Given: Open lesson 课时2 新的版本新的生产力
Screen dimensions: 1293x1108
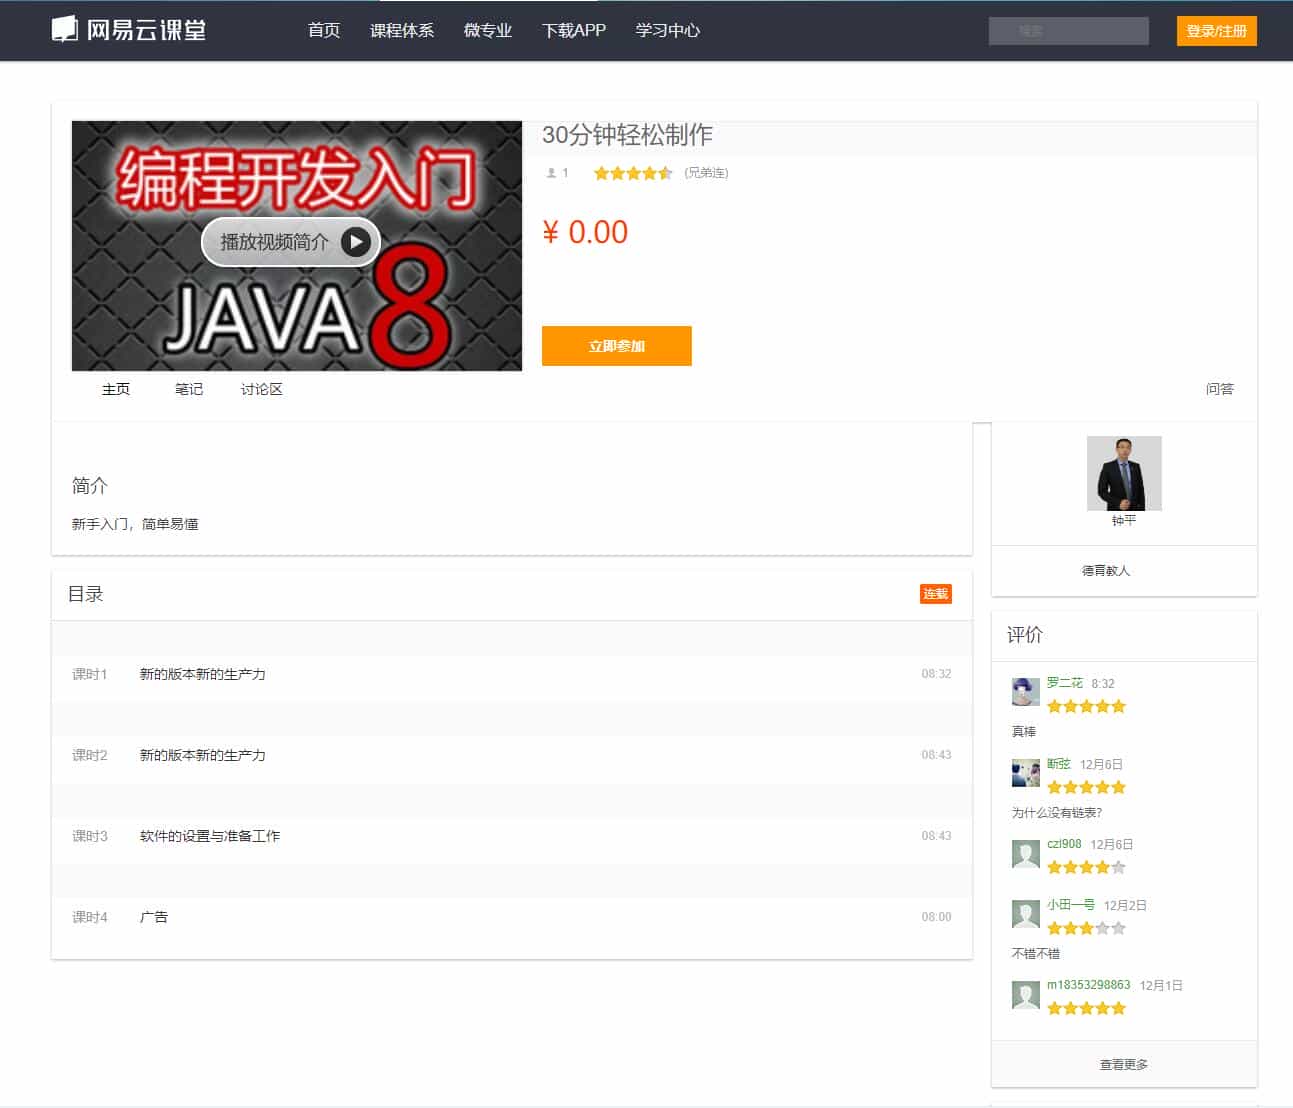Looking at the screenshot, I should [512, 755].
